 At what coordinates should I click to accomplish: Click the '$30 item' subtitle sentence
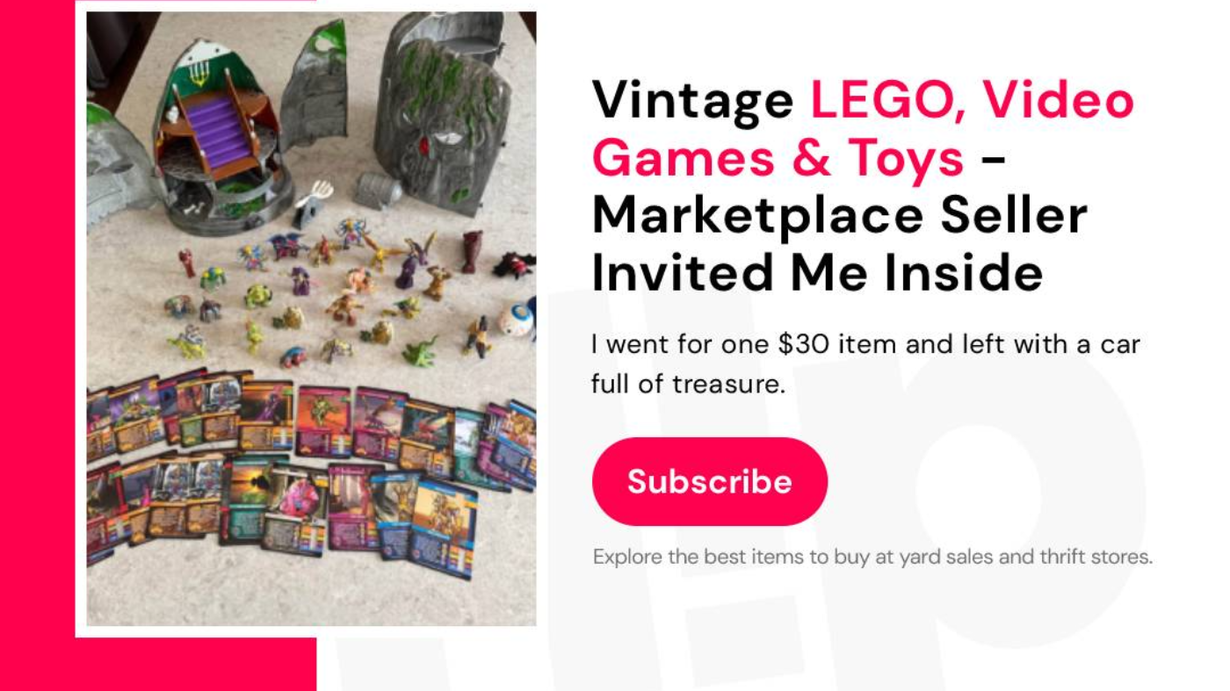tap(865, 346)
